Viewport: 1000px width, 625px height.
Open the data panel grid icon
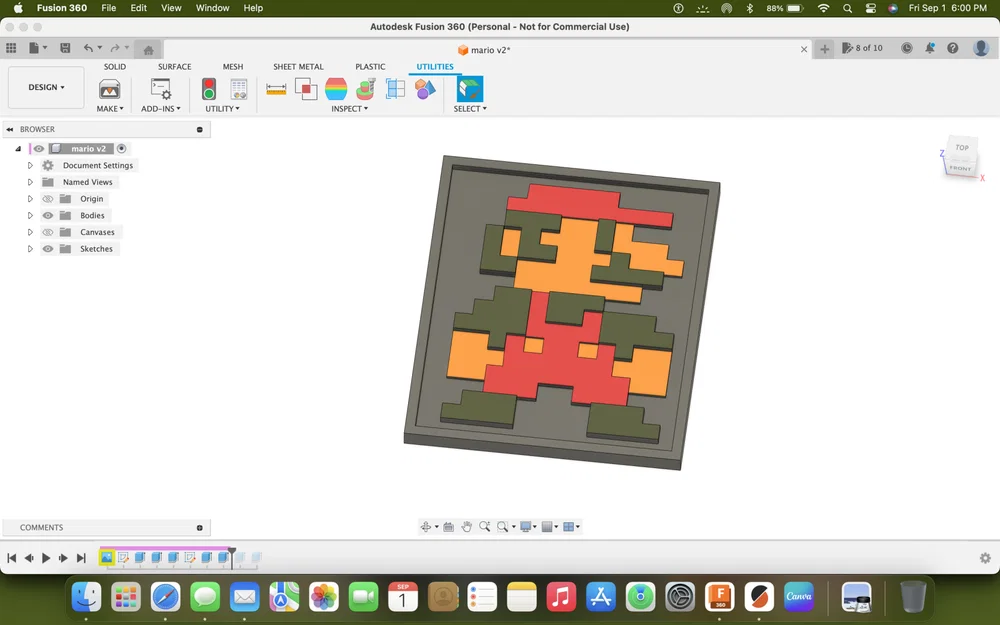(x=11, y=48)
